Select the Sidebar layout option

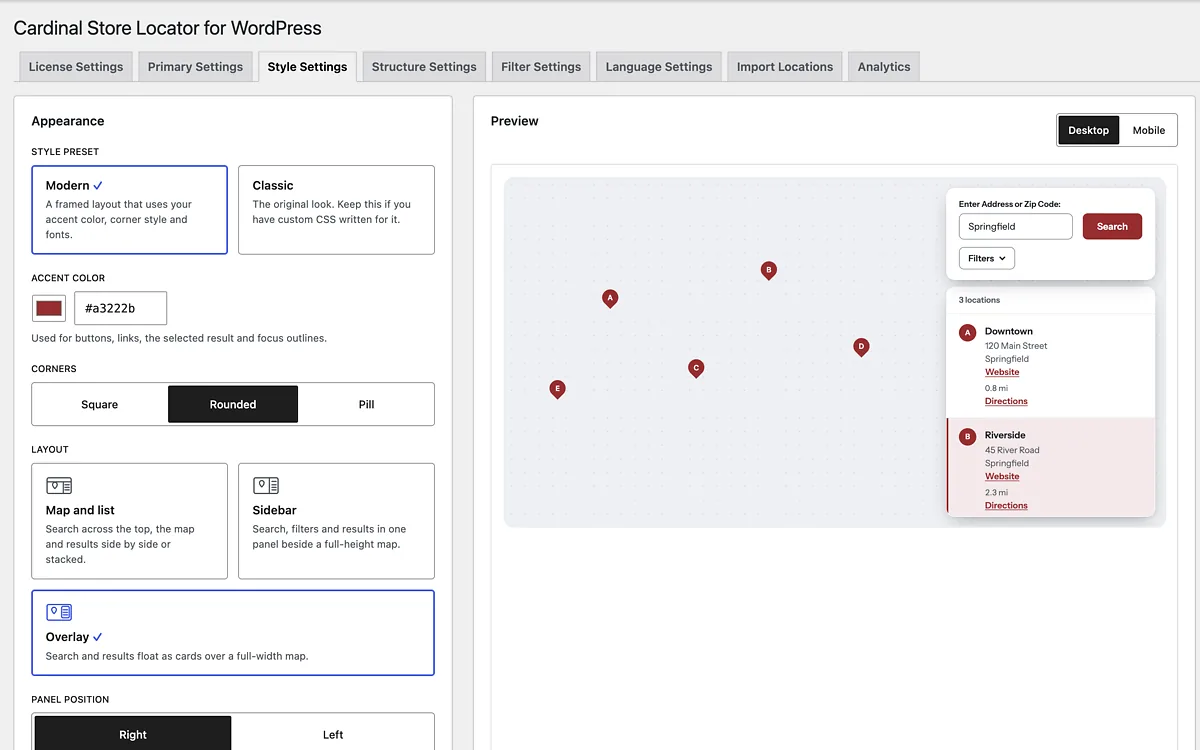coord(336,521)
